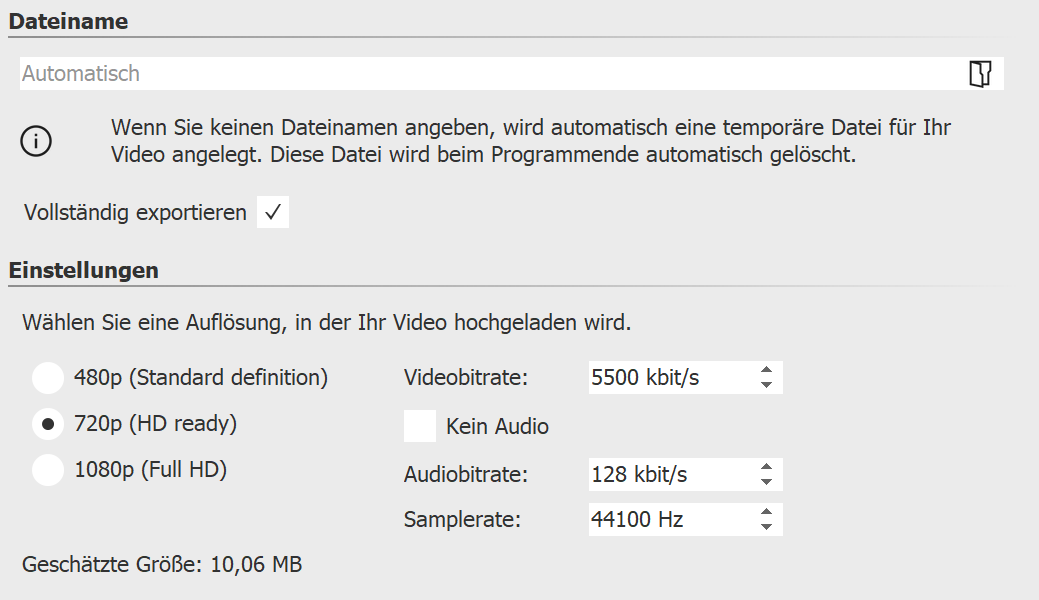Select the 1080p (Full HD) resolution
The image size is (1039, 600).
[x=47, y=470]
